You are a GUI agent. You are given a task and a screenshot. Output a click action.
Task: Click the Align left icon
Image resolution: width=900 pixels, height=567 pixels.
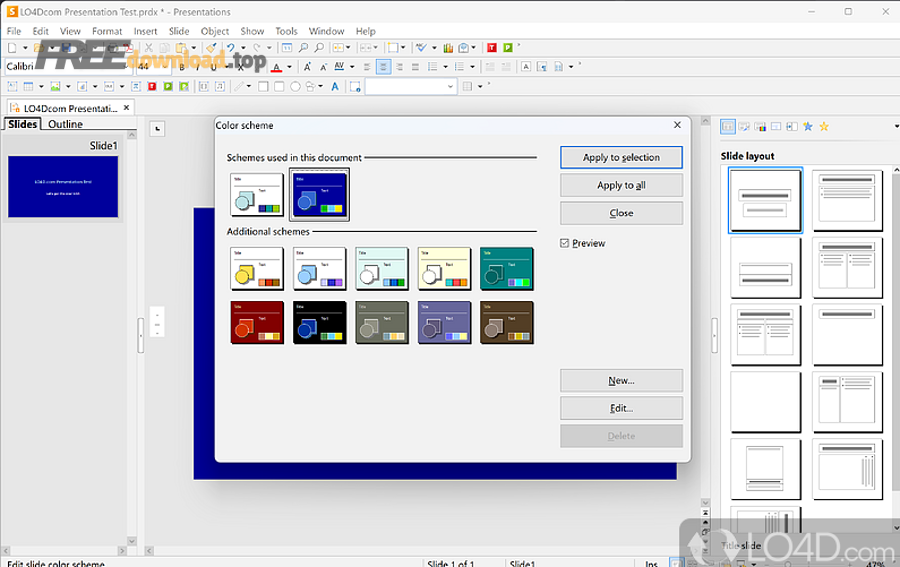coord(367,67)
